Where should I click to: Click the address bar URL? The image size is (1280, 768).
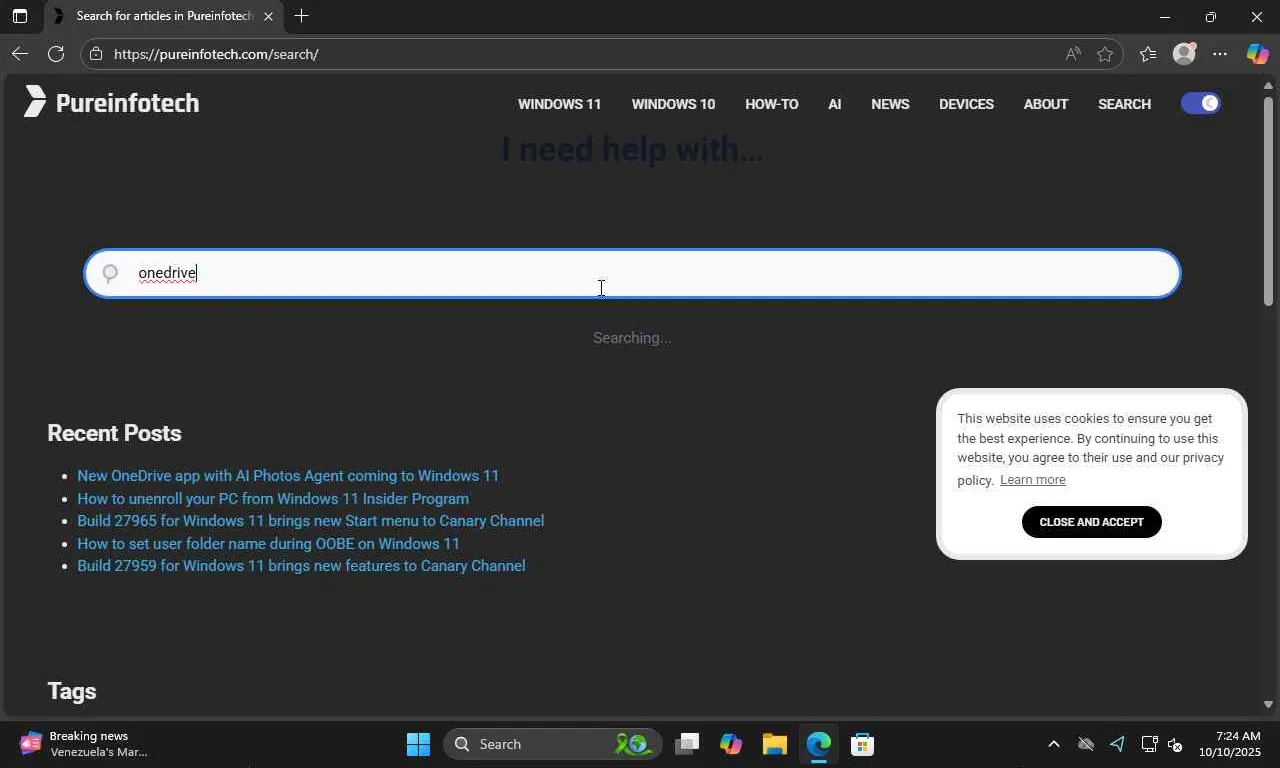click(216, 54)
